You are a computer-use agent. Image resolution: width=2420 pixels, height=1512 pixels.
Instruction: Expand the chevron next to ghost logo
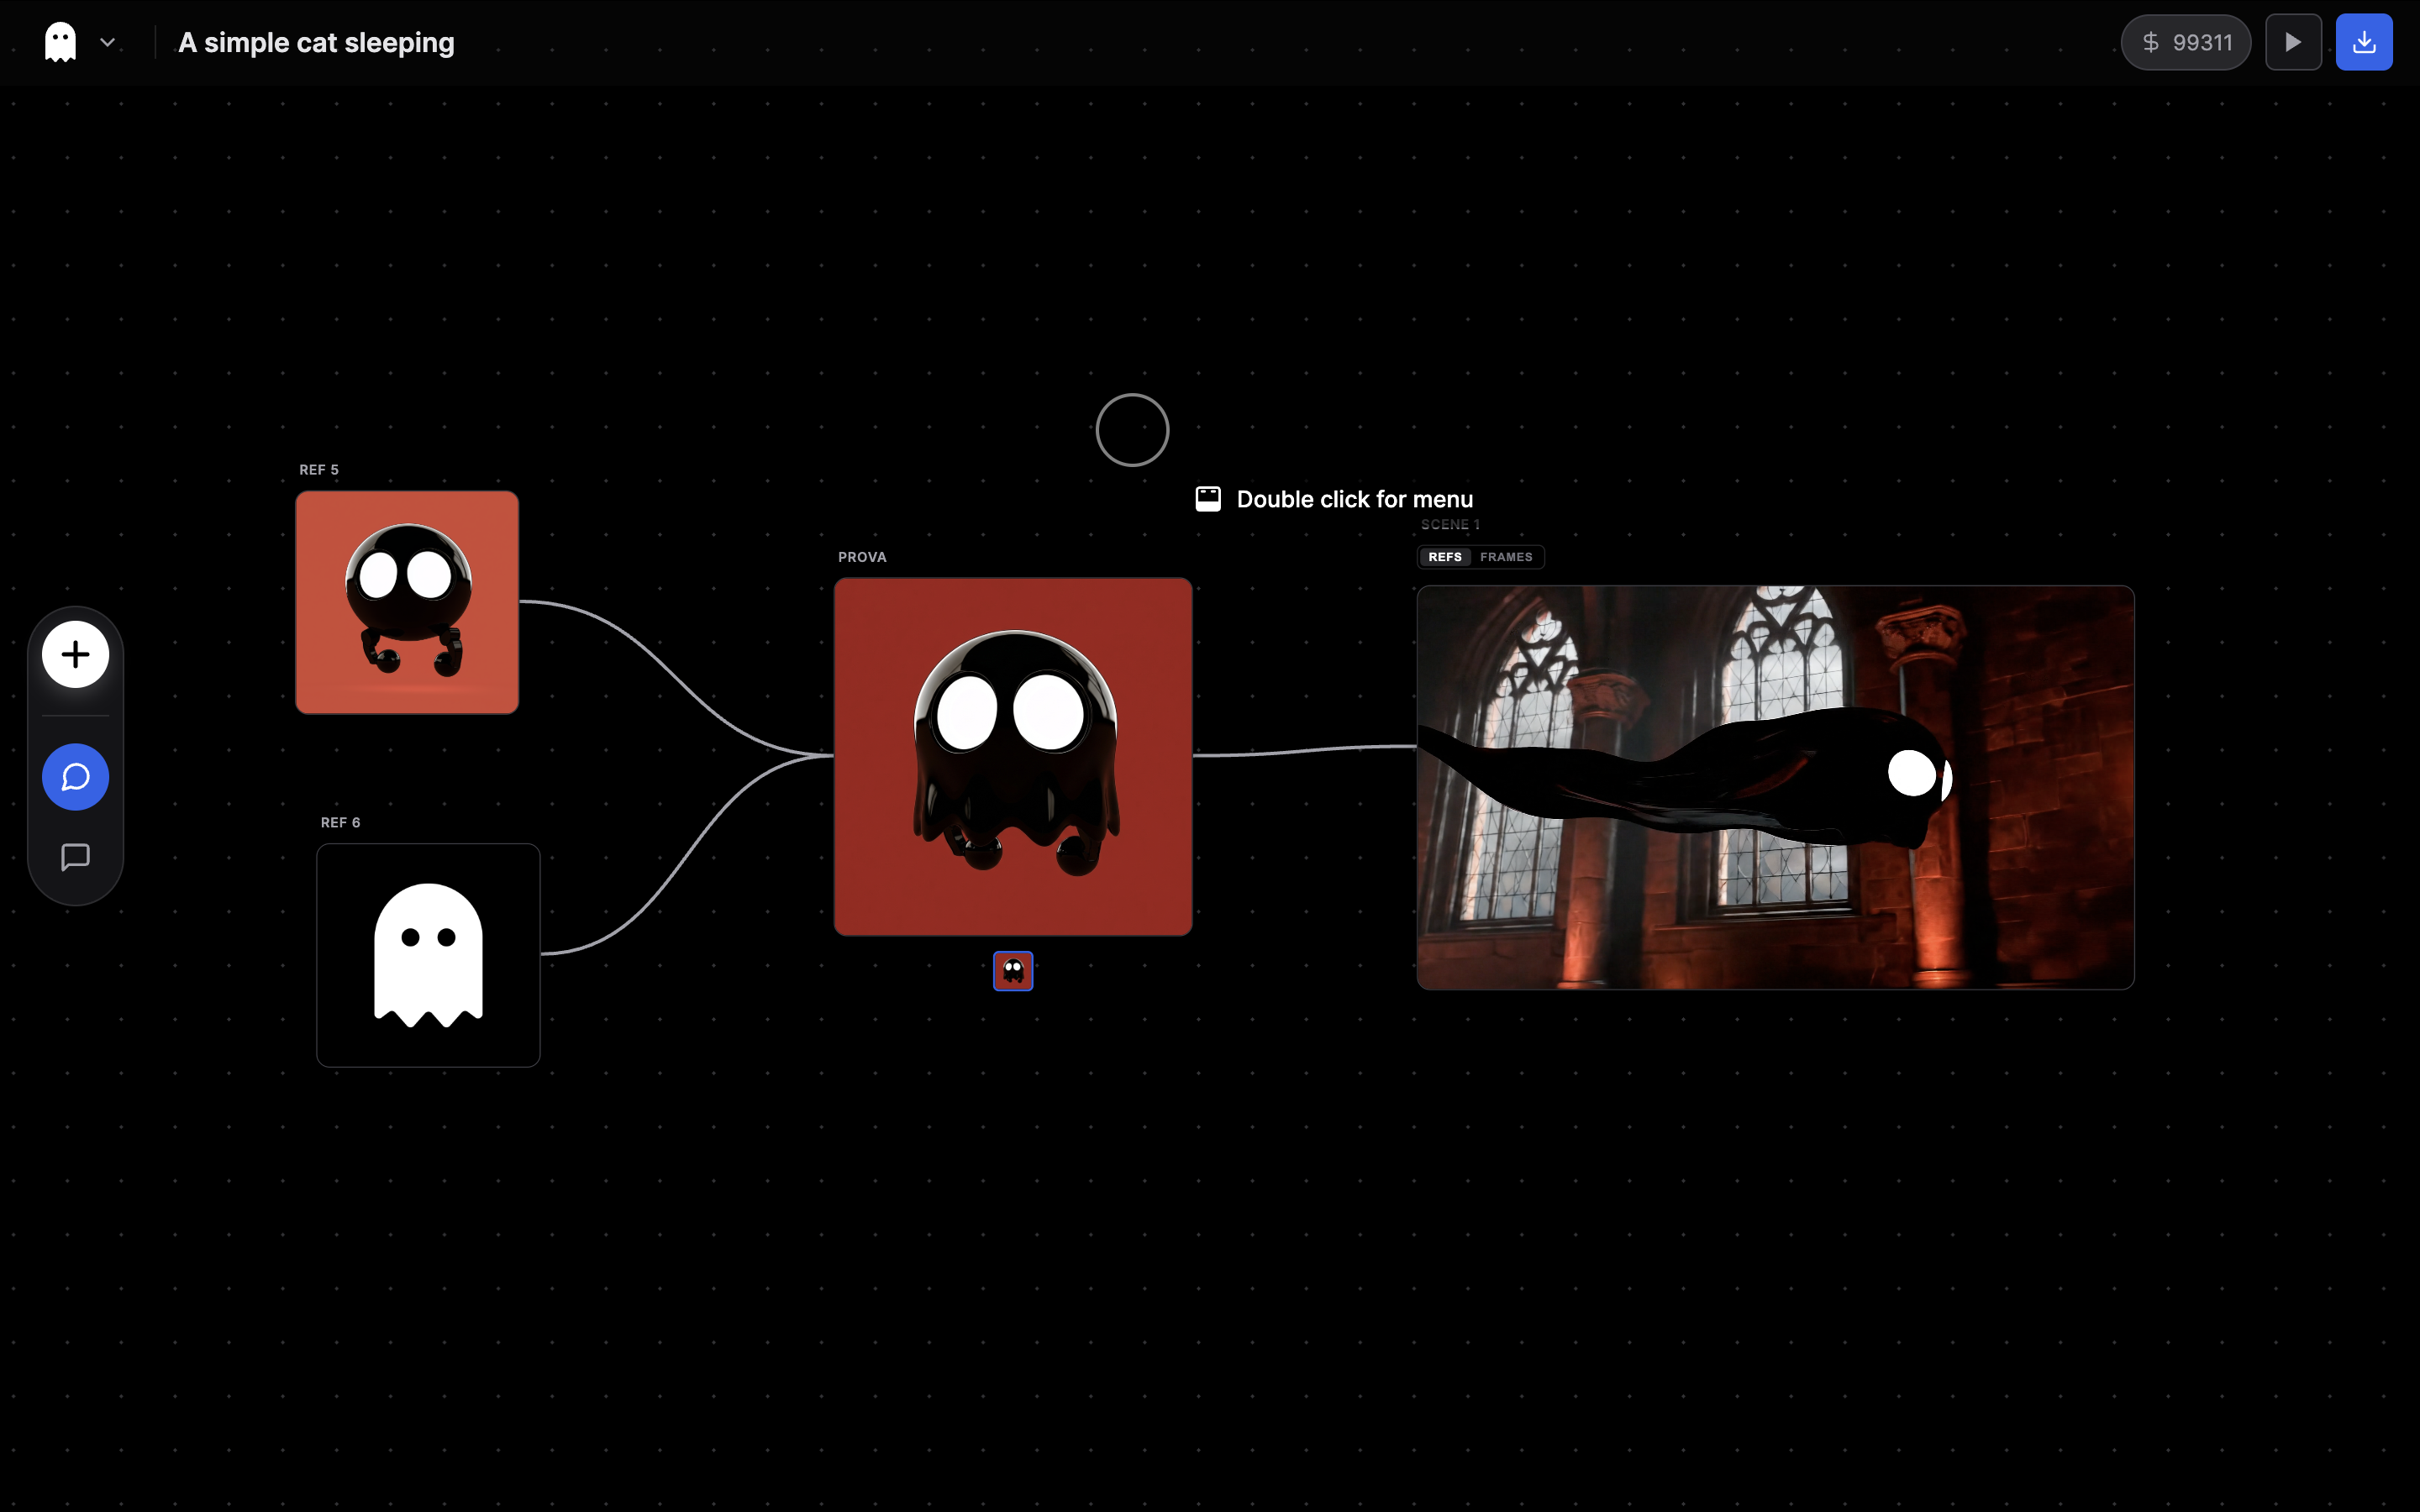point(108,42)
